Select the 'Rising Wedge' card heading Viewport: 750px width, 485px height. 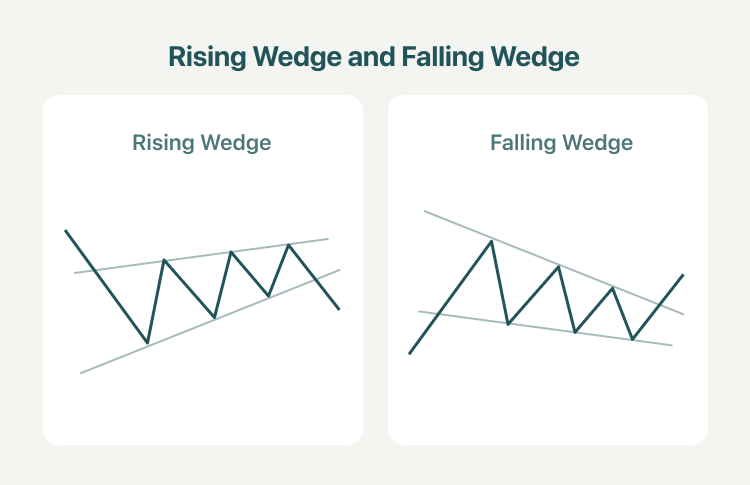click(x=202, y=143)
